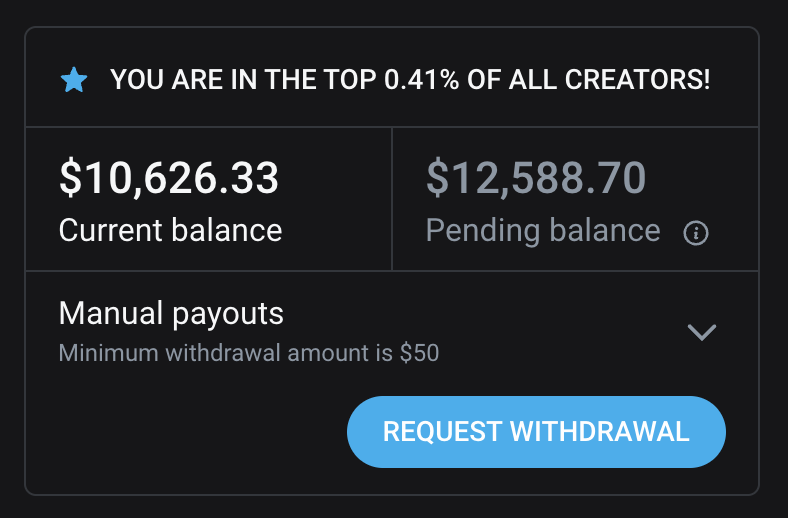Click the Current balance label
The image size is (788, 518).
coord(170,231)
